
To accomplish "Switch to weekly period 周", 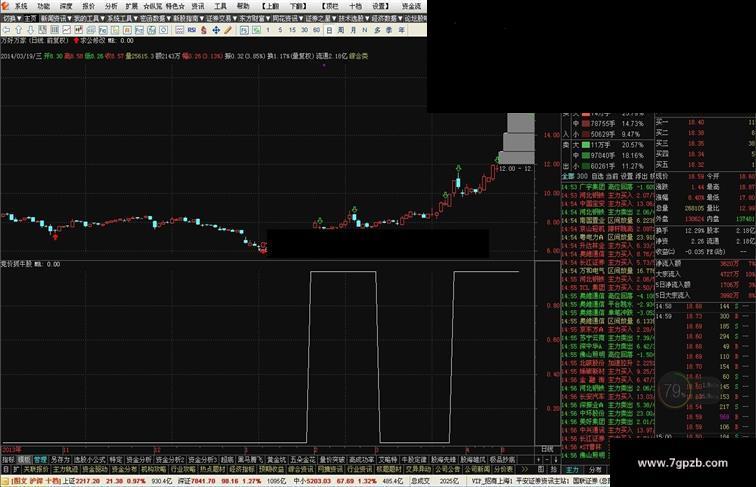I will tap(341, 30).
